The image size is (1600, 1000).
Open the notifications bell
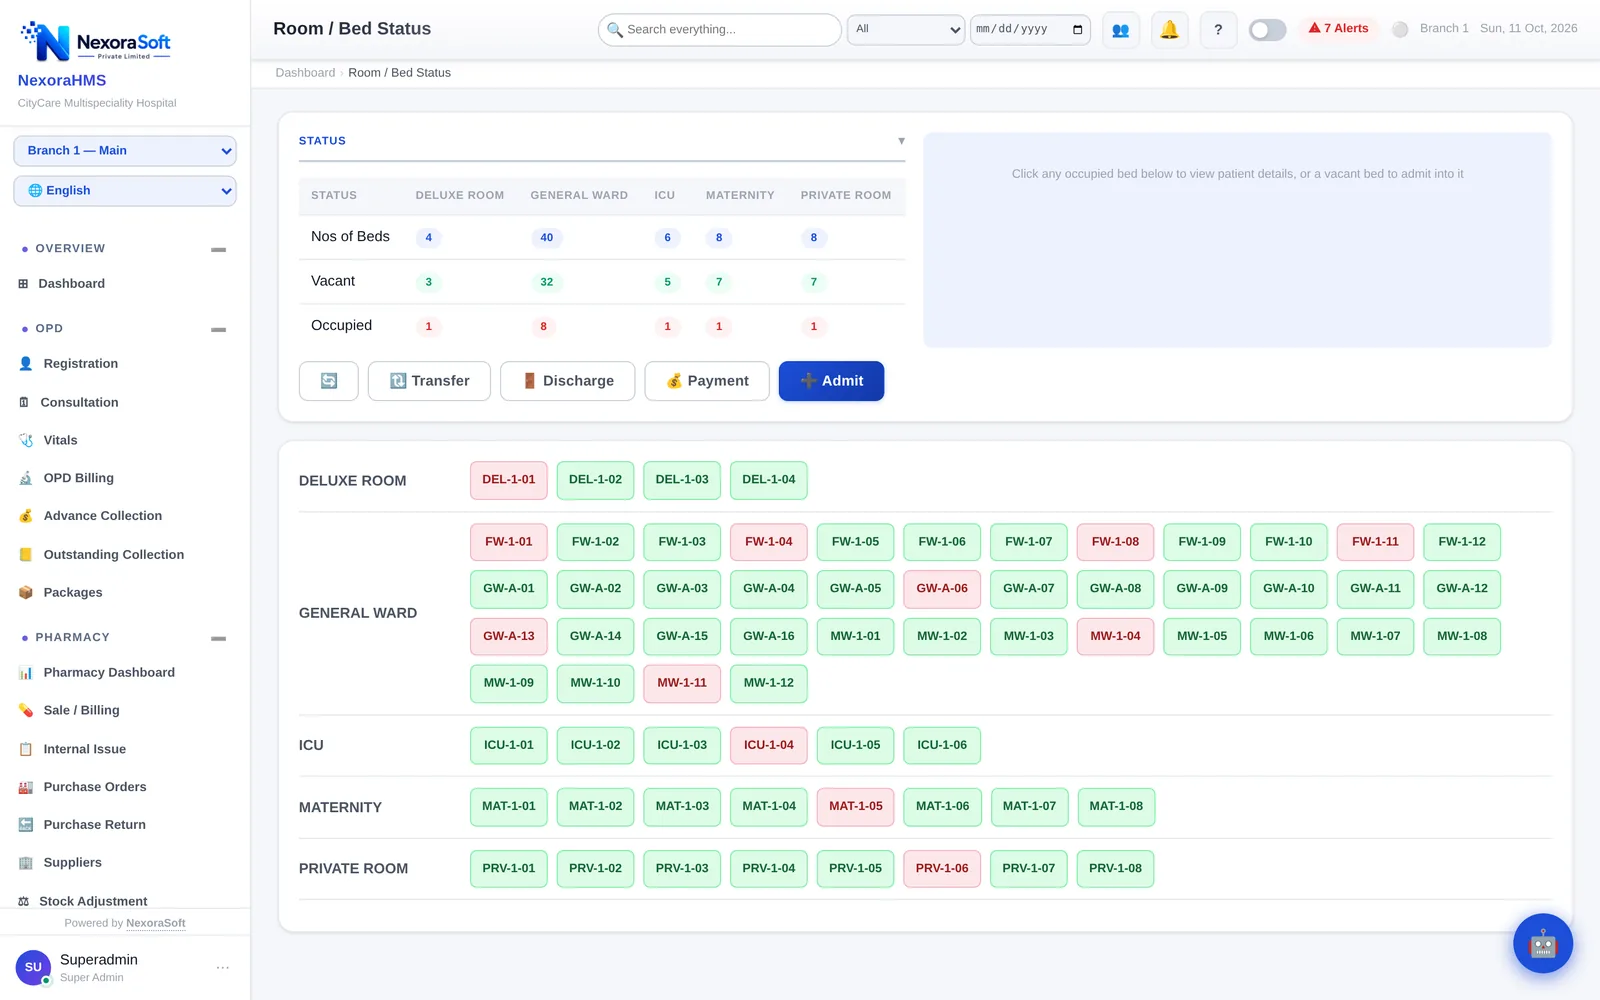point(1169,30)
